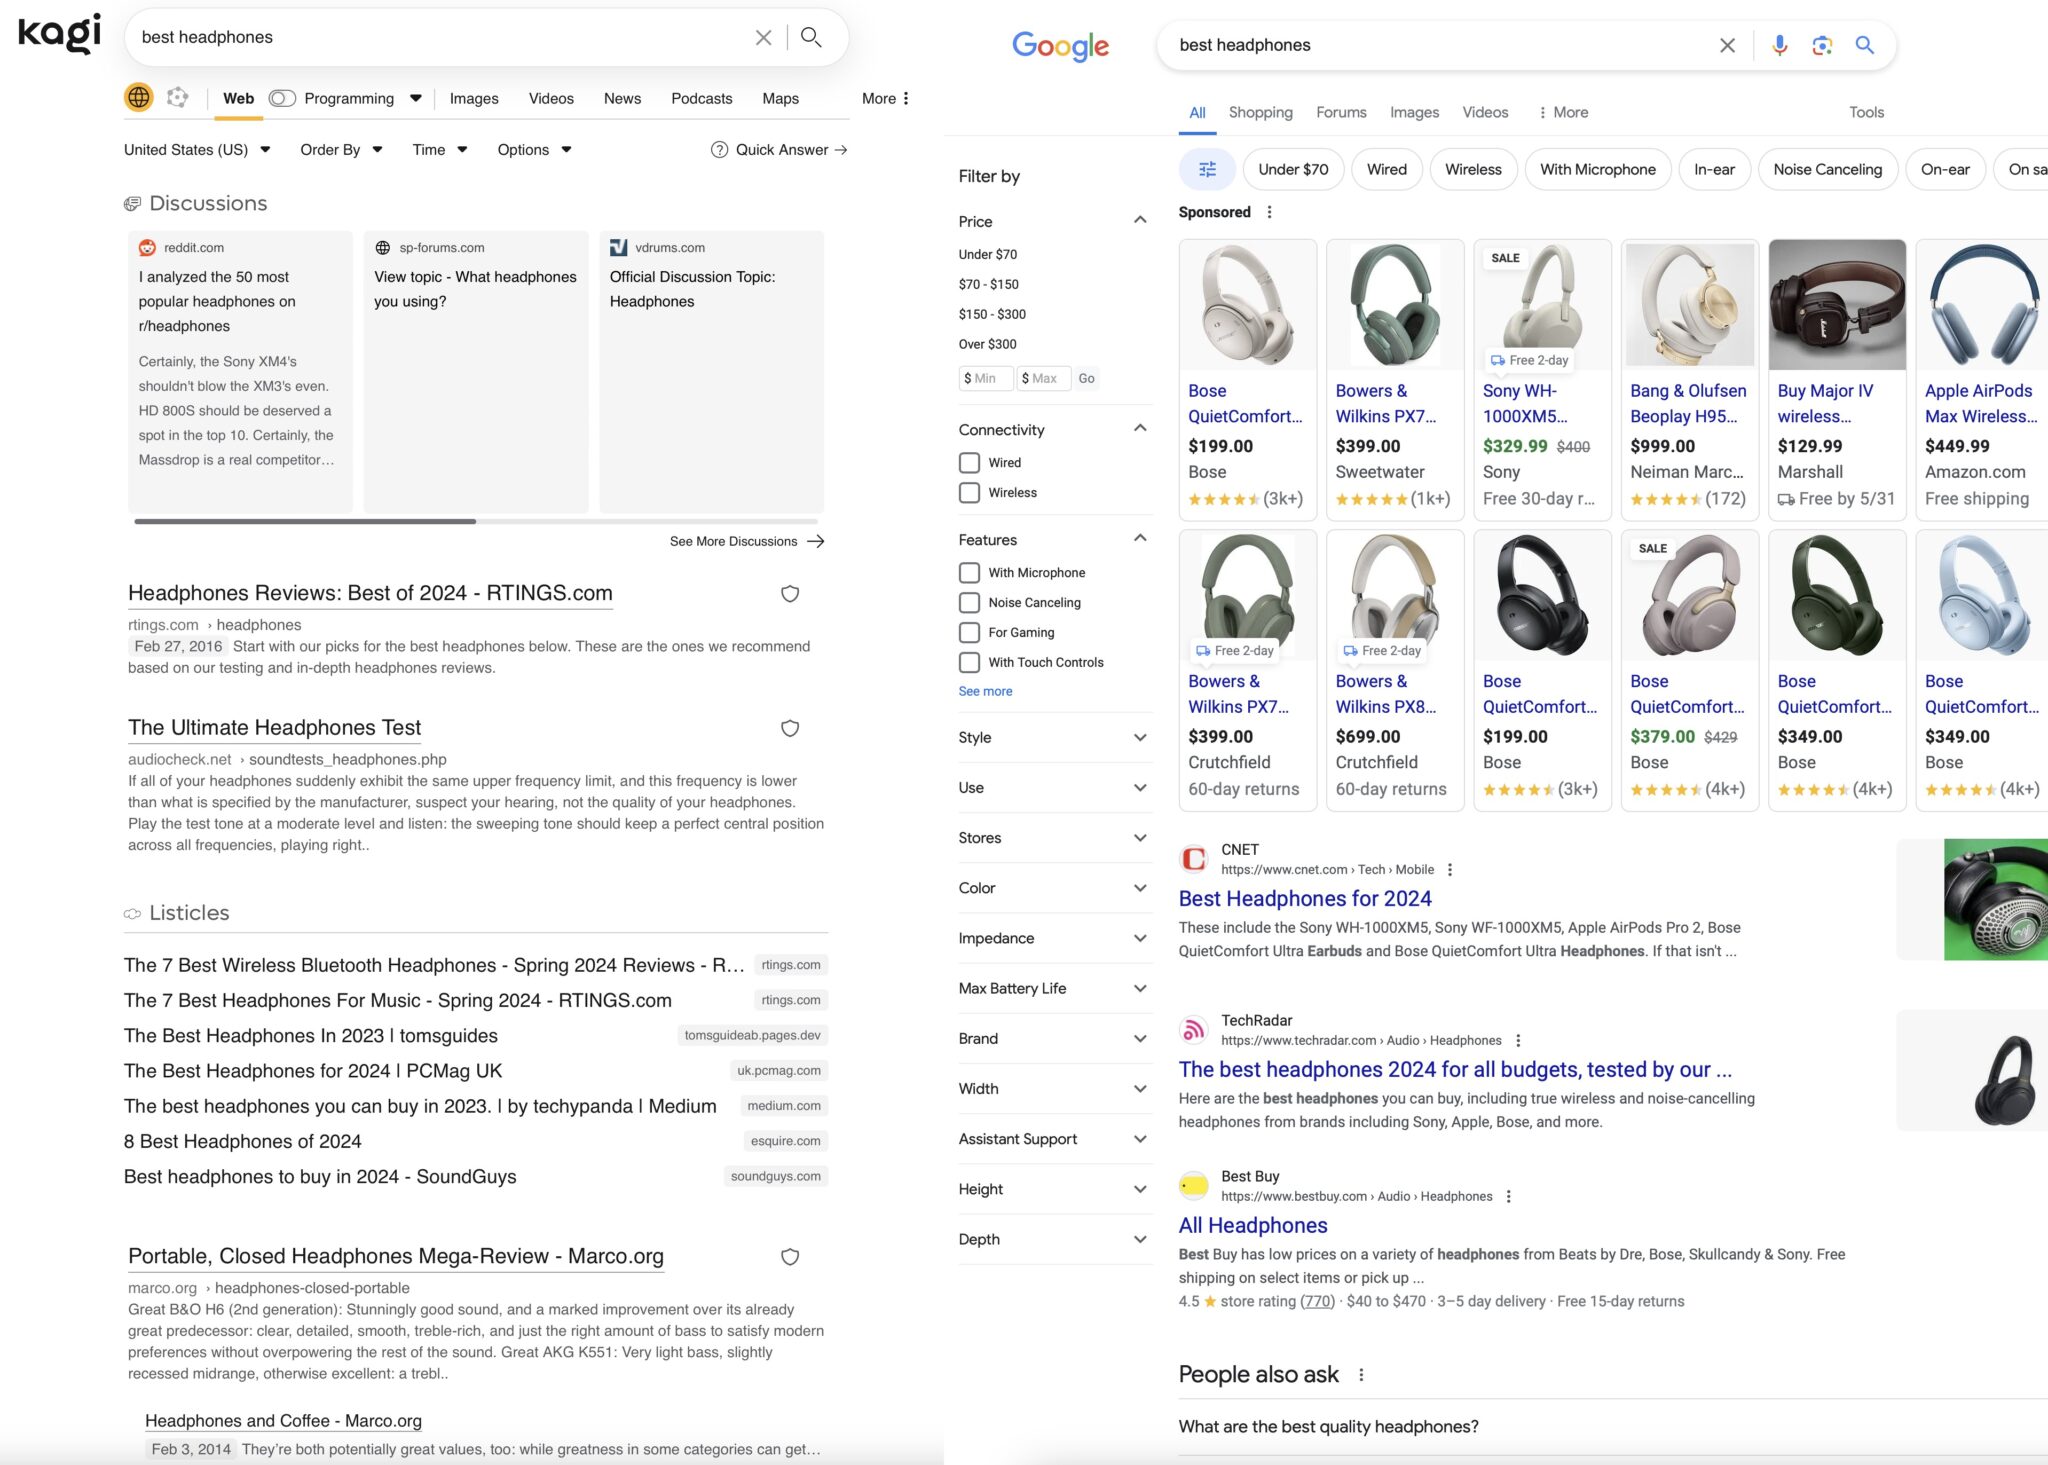
Task: Click the Google voice search microphone icon
Action: pos(1779,45)
